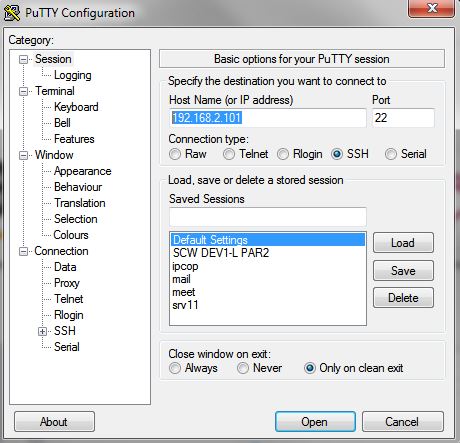Open the Telnet category in tree
This screenshot has width=460, height=443.
pyautogui.click(x=69, y=299)
